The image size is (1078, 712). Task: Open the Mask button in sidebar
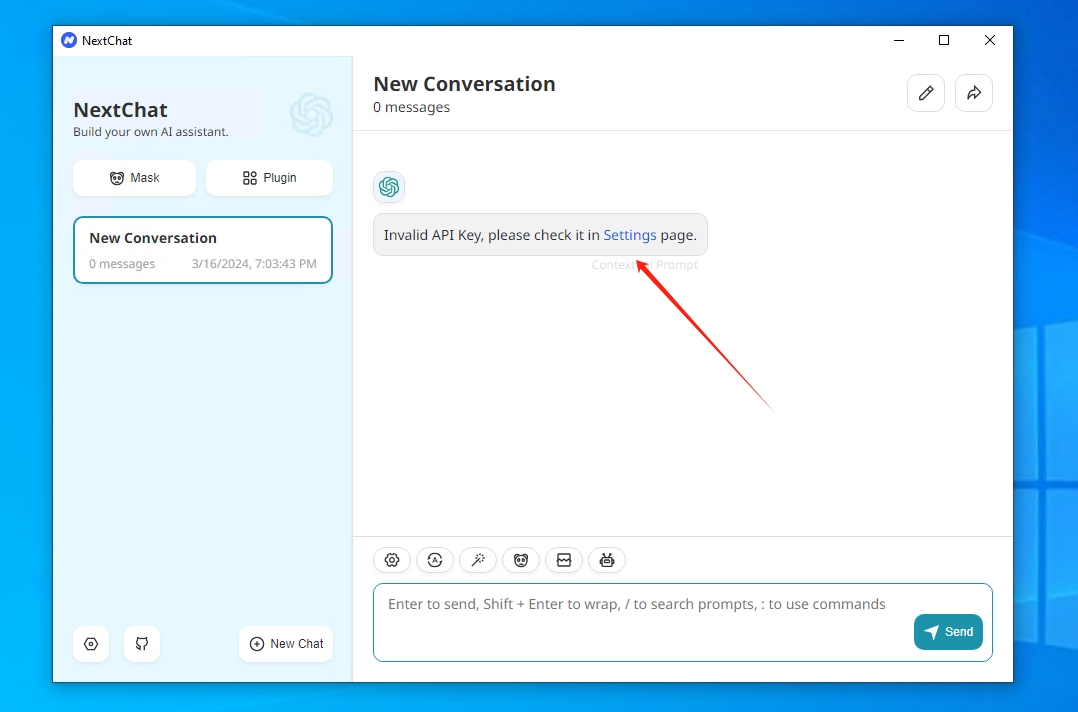tap(134, 178)
